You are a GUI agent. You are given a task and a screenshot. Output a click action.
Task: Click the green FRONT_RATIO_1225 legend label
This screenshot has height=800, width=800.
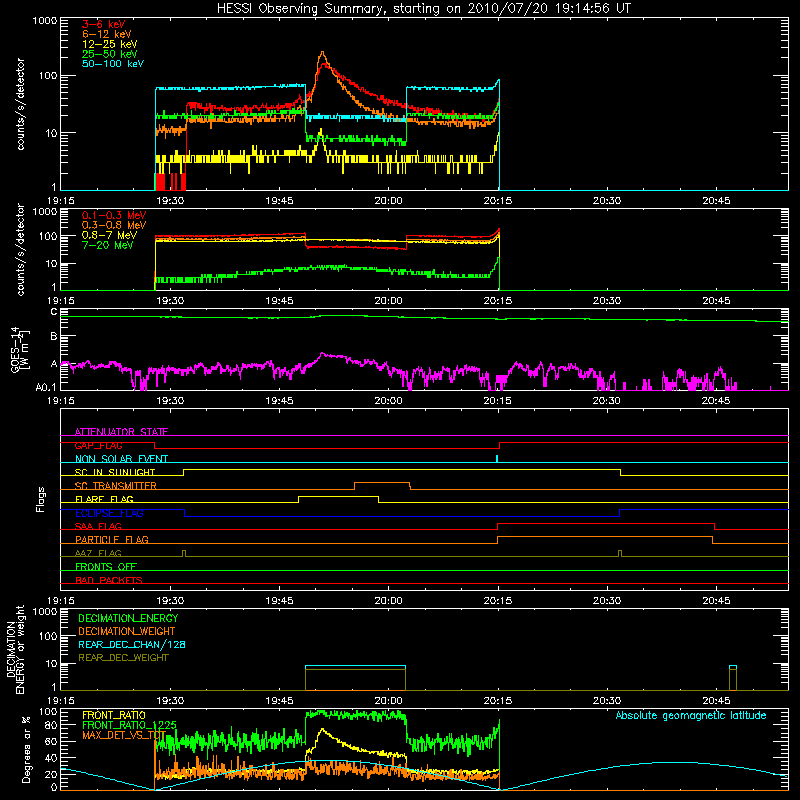(x=129, y=725)
